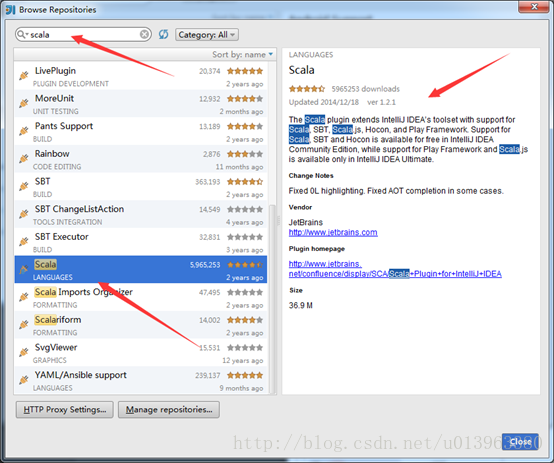Image resolution: width=554 pixels, height=463 pixels.
Task: Select the YAML/Ansible support name
Action: [x=81, y=375]
